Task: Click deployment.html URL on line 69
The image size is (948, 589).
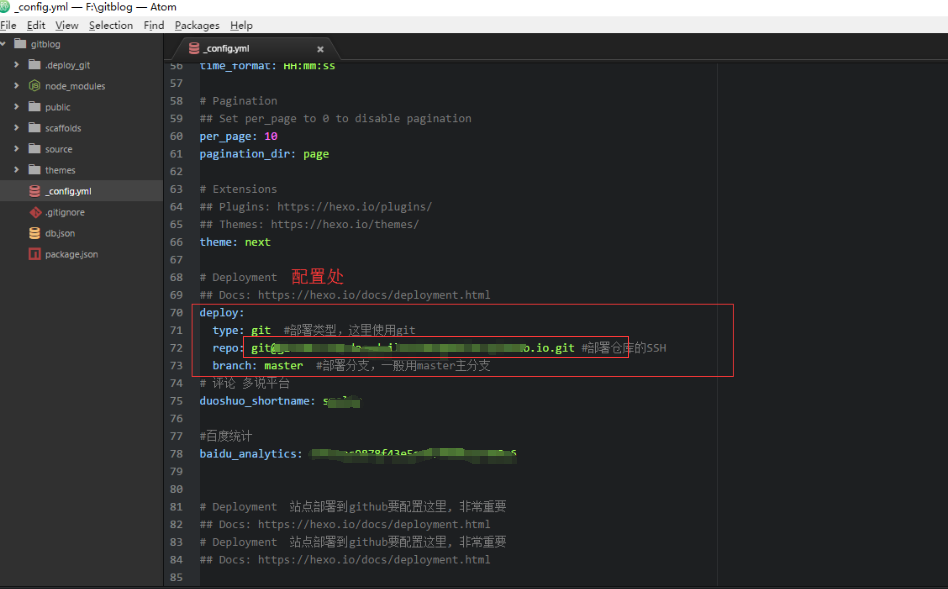Action: pos(374,295)
